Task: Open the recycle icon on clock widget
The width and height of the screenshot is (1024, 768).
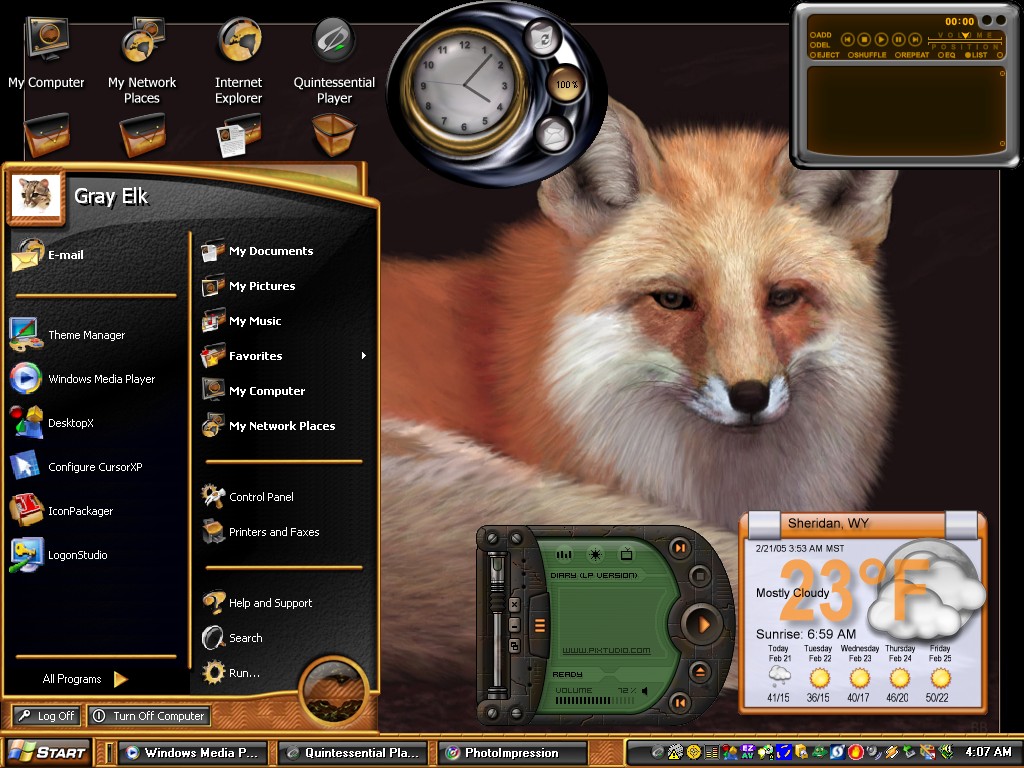Action: tap(543, 39)
